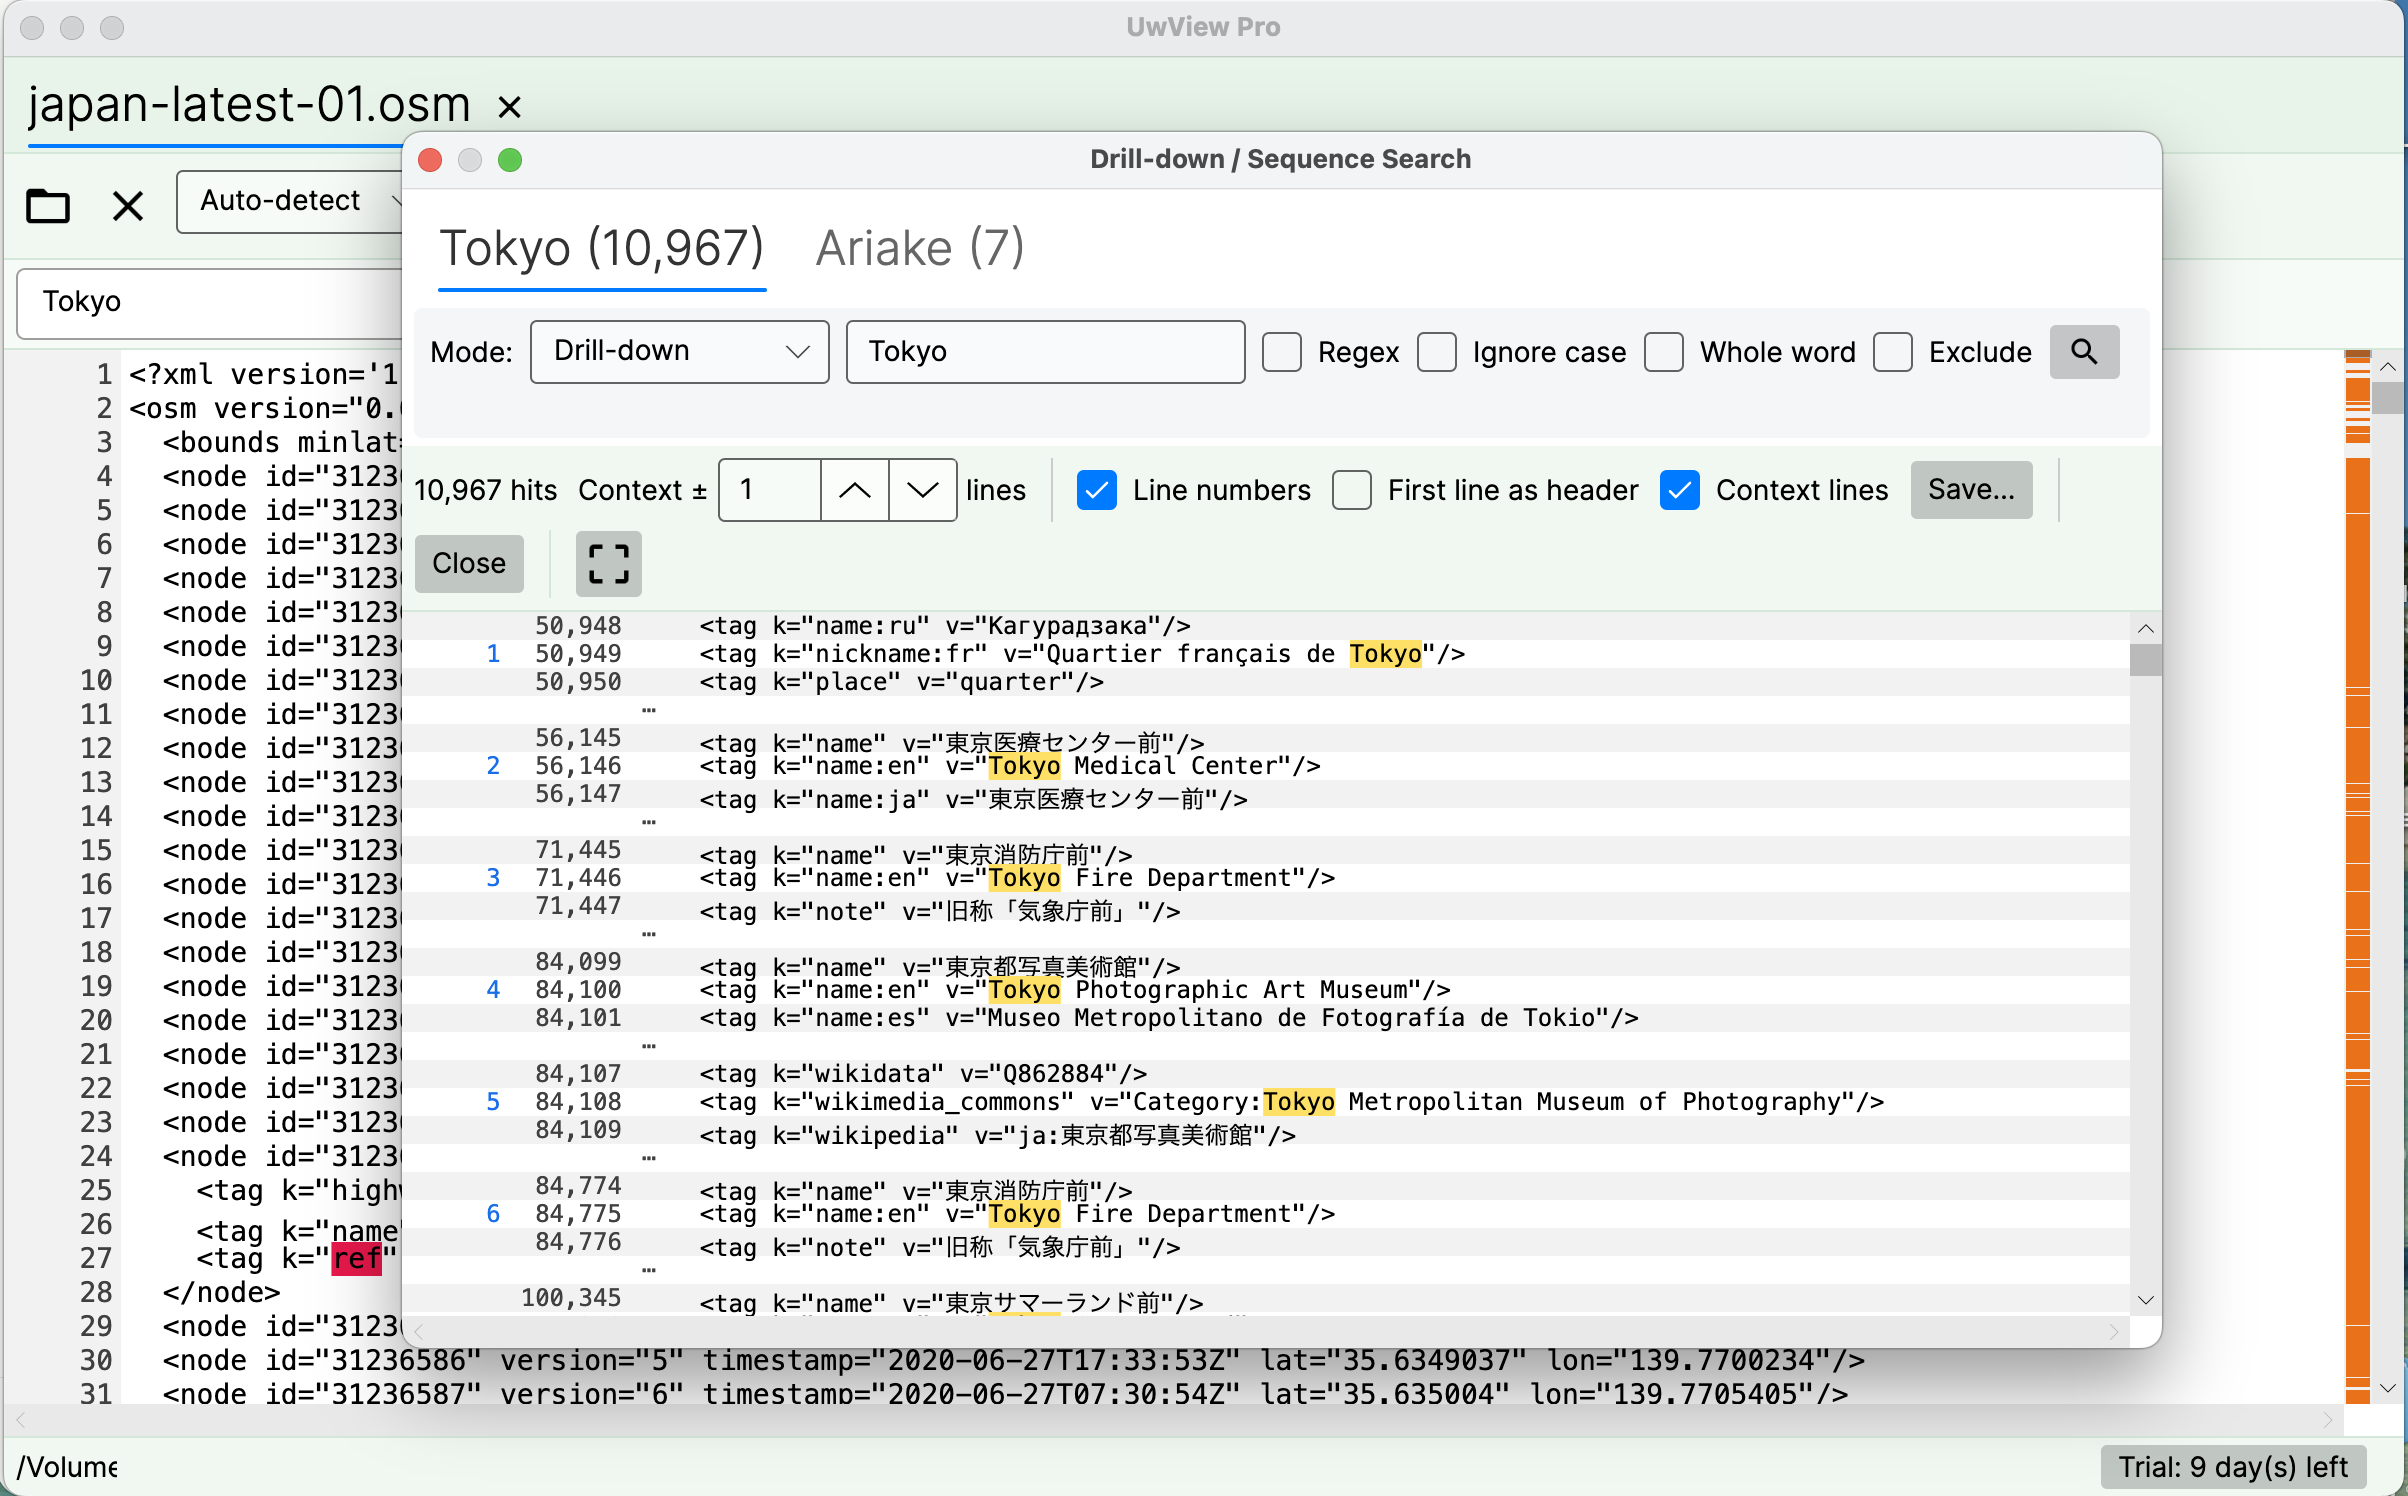Click the Tokyo search field in the dialog
Image resolution: width=2408 pixels, height=1496 pixels.
1045,352
